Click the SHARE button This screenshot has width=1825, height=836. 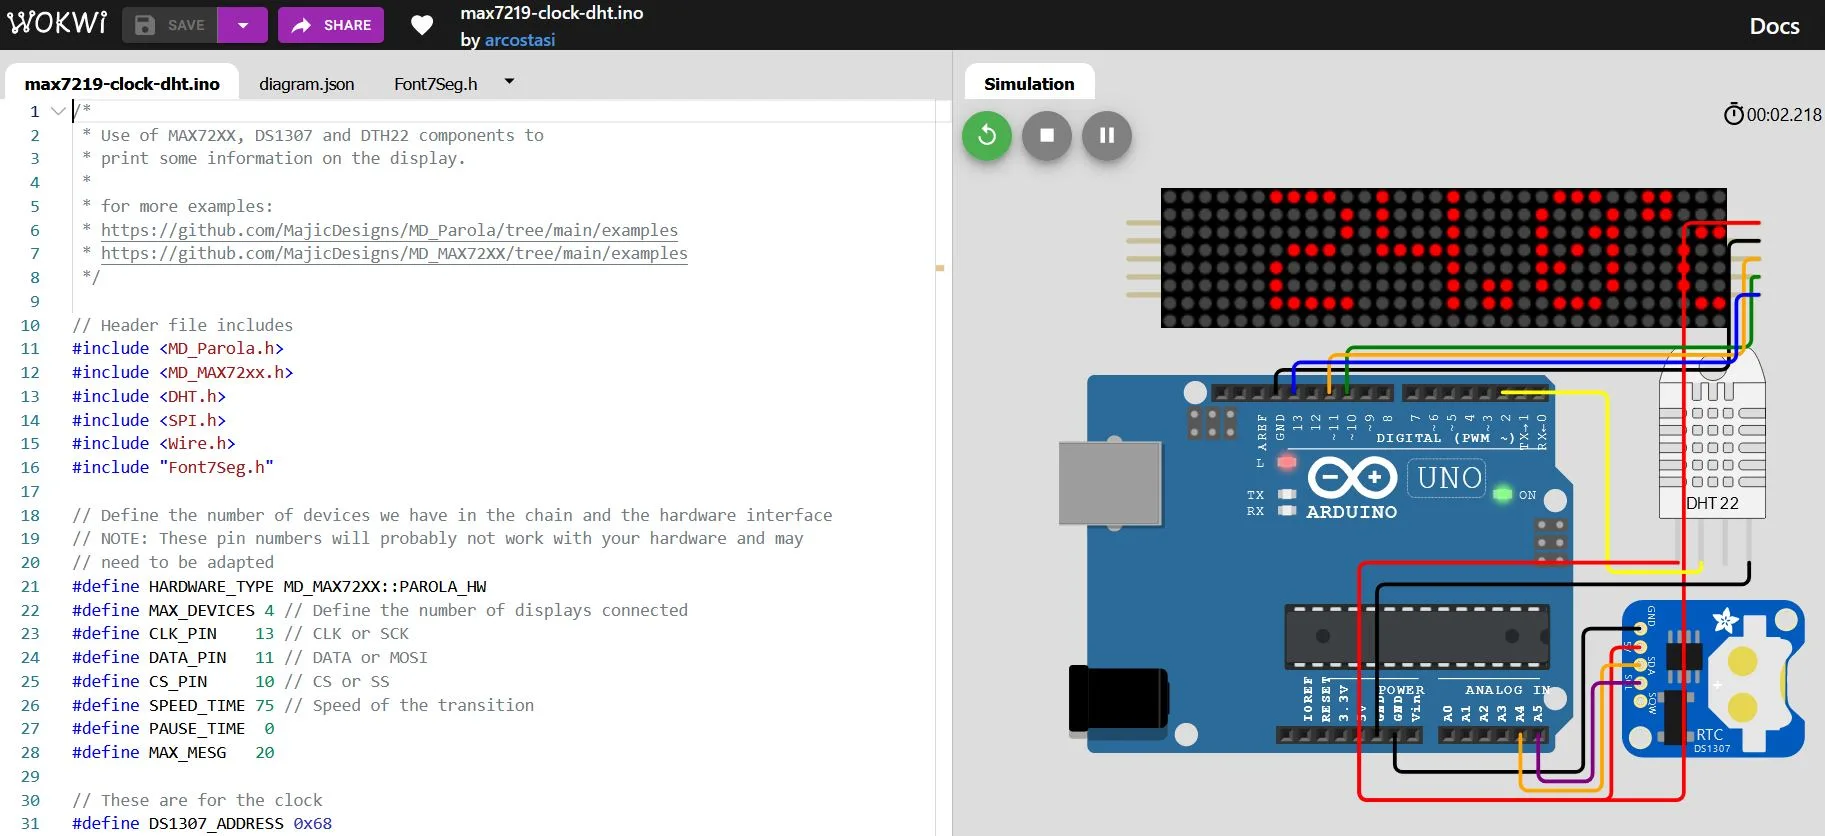pyautogui.click(x=331, y=25)
